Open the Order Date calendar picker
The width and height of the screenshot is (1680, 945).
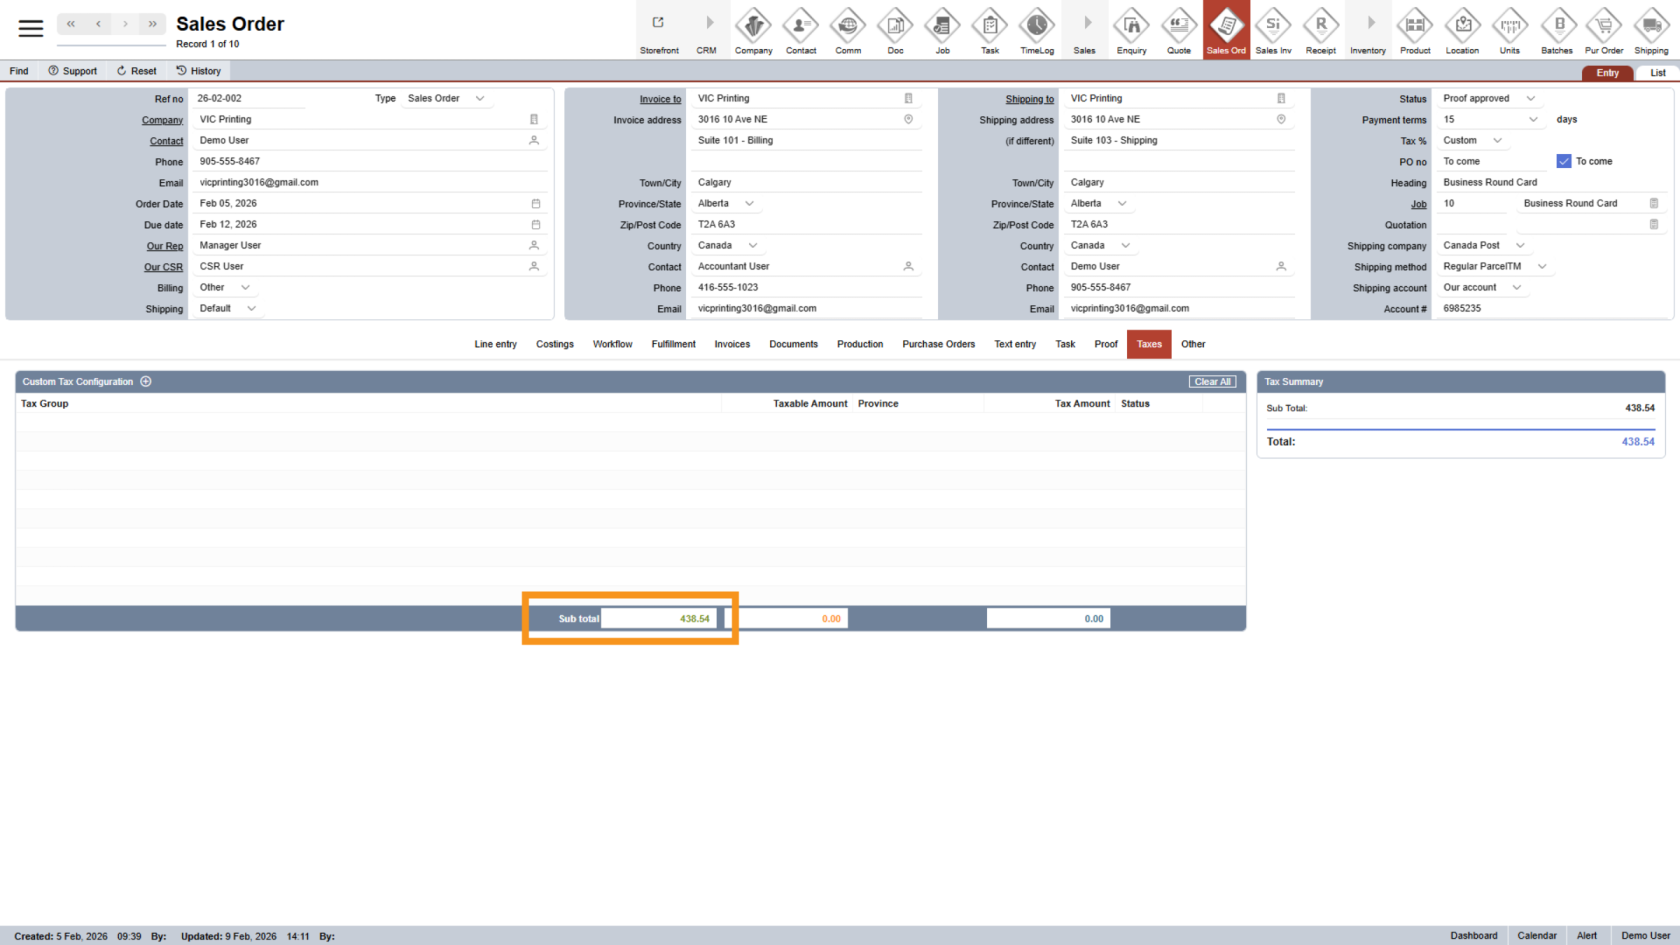[x=535, y=204]
